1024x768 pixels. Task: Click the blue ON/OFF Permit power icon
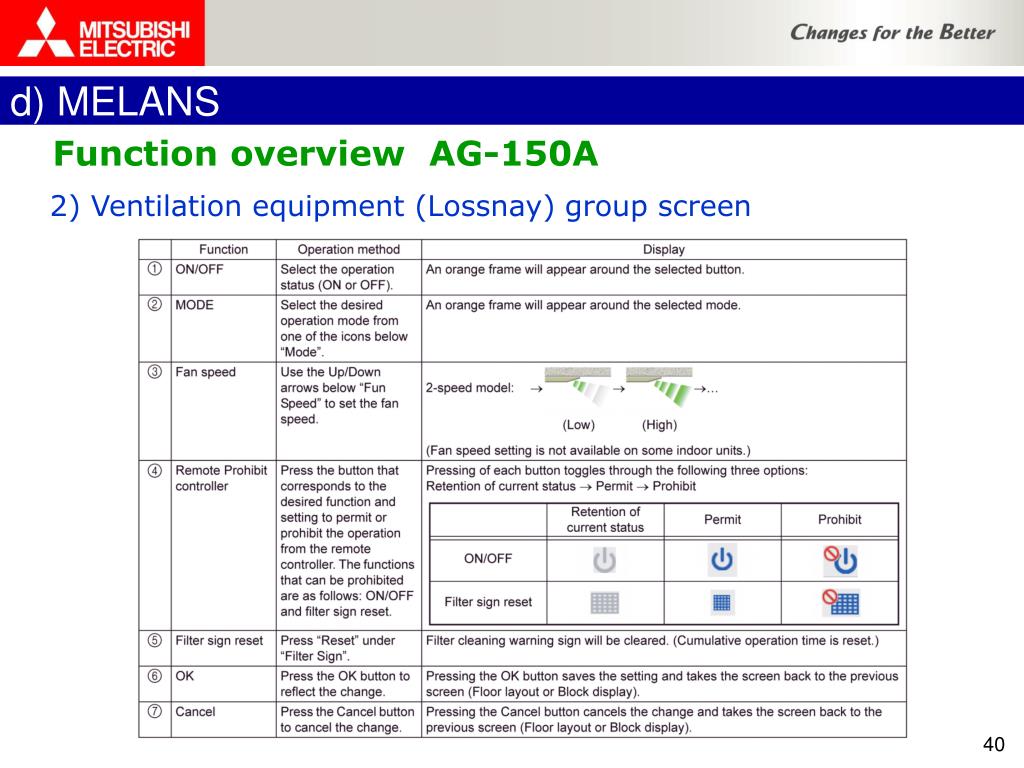coord(722,560)
